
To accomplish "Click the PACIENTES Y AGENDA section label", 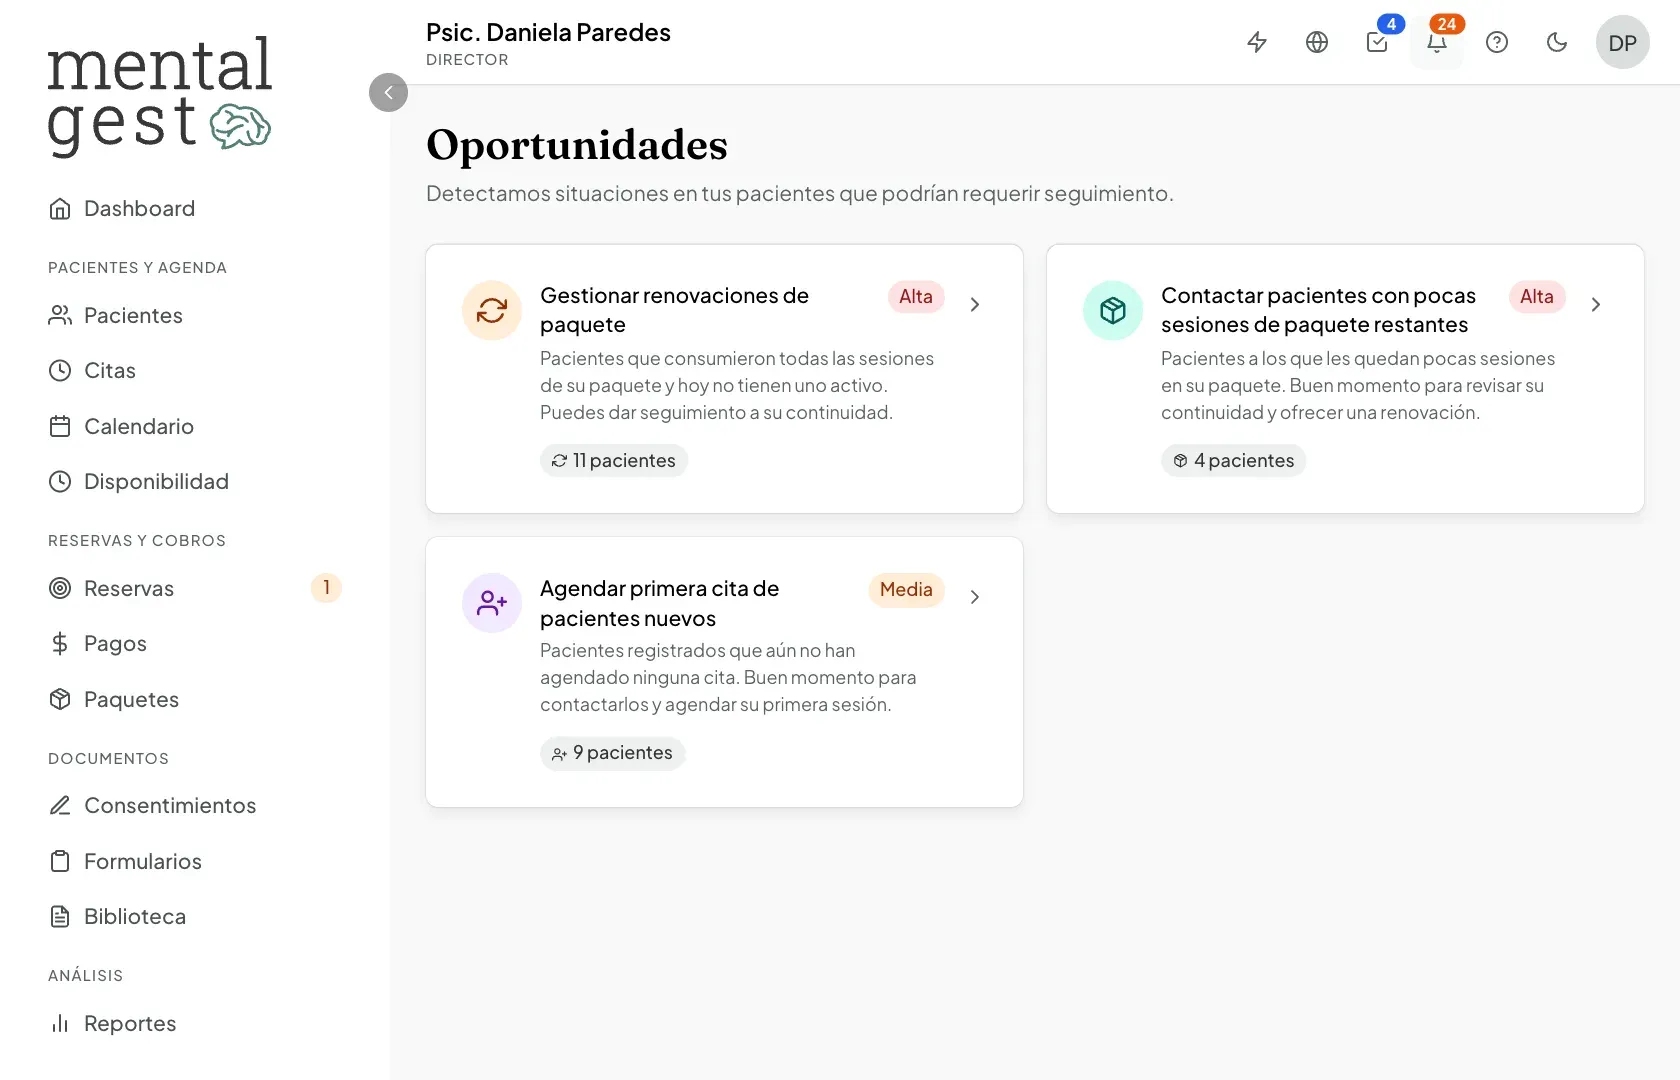I will 137,268.
